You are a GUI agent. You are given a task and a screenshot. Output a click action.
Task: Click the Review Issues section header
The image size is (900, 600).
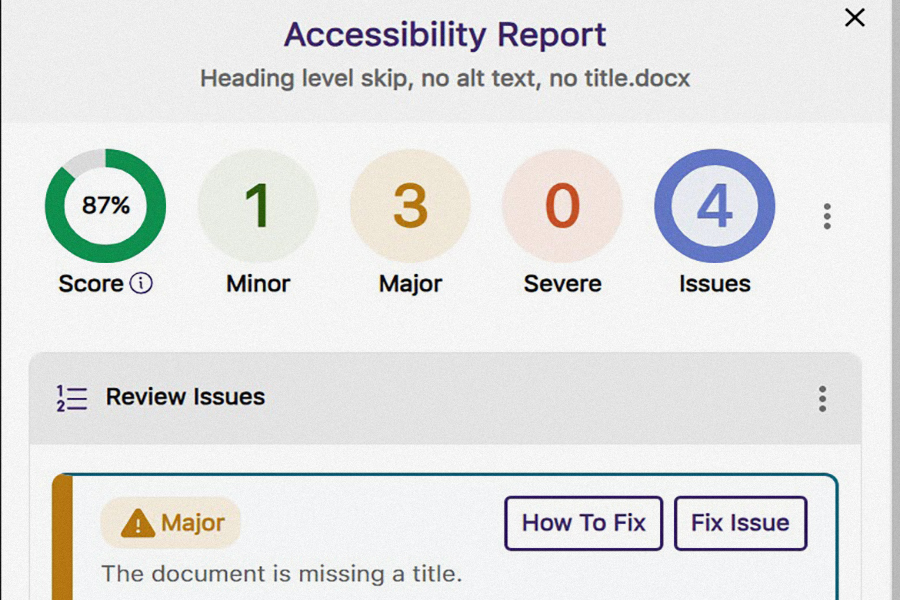(184, 397)
